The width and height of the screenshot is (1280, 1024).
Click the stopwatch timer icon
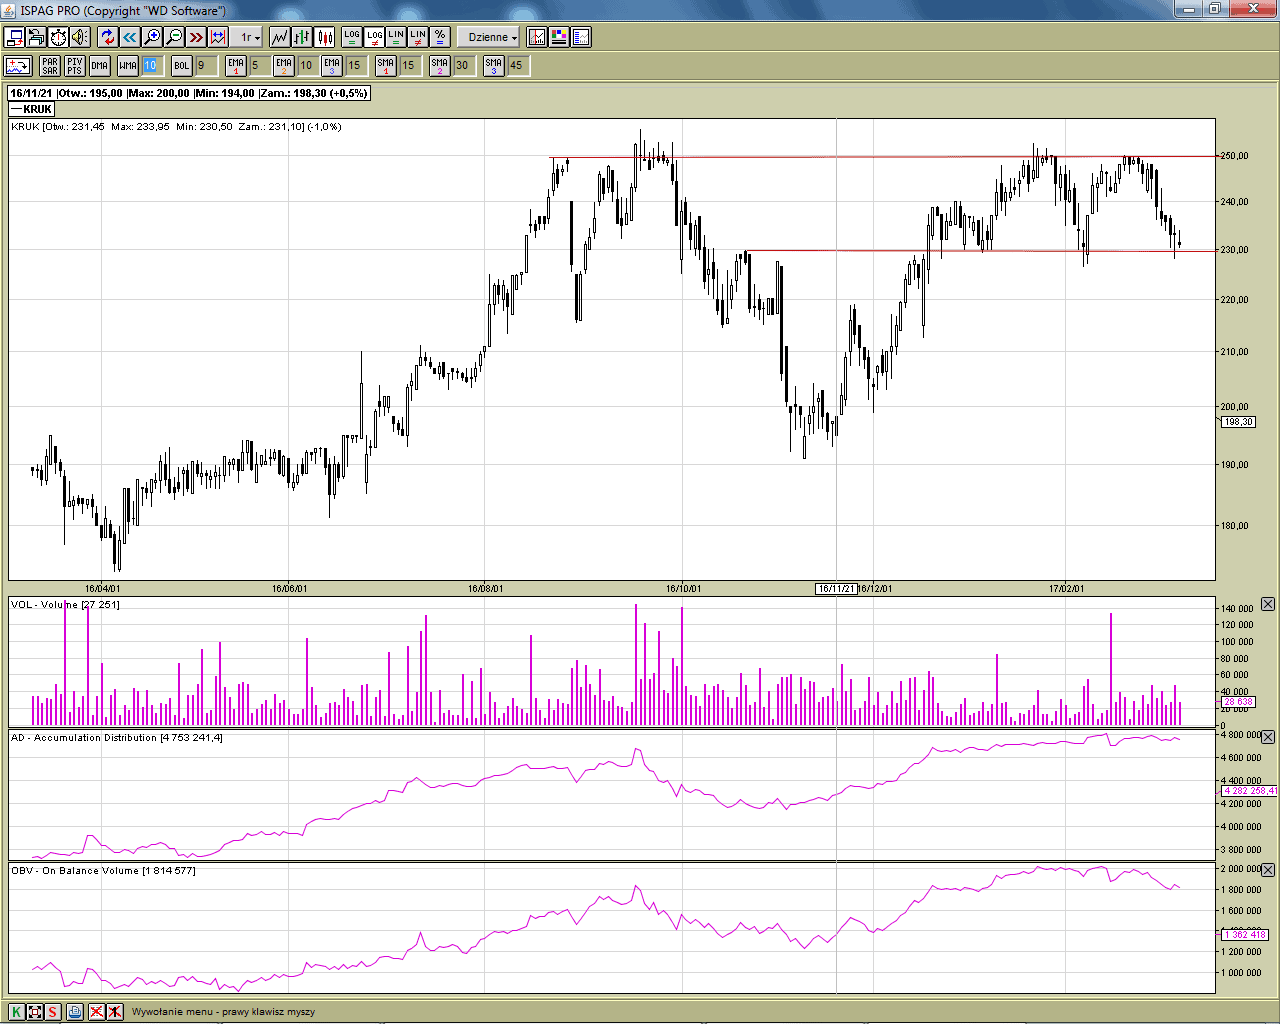(x=58, y=37)
